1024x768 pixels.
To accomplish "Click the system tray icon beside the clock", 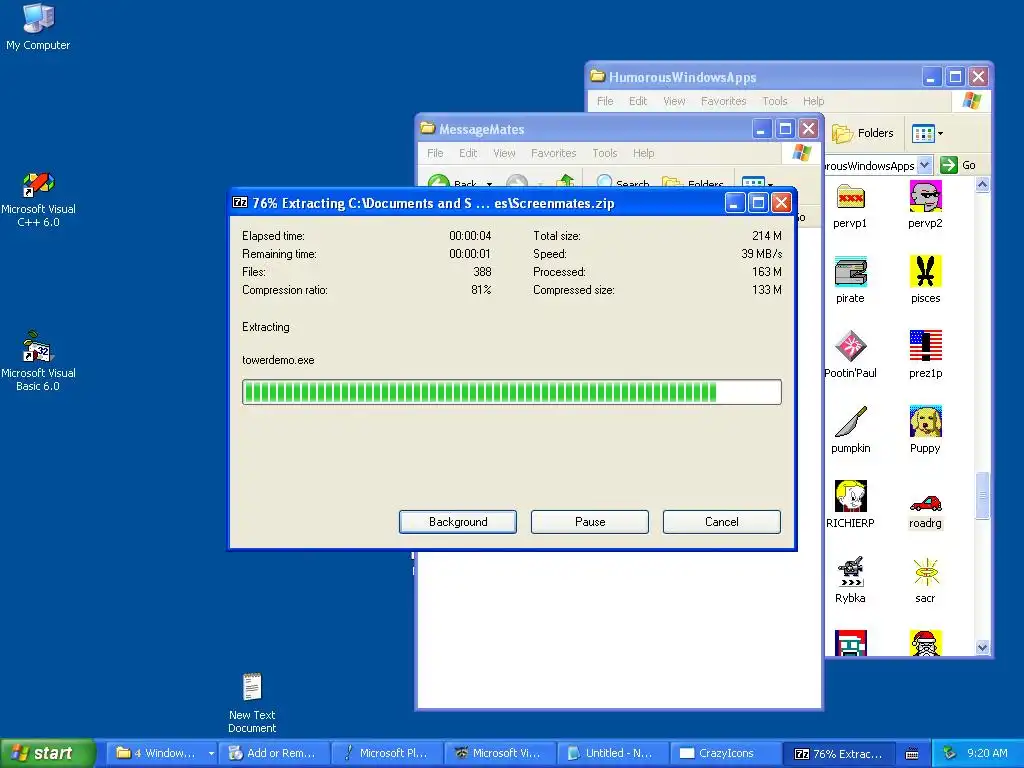I will (x=950, y=753).
